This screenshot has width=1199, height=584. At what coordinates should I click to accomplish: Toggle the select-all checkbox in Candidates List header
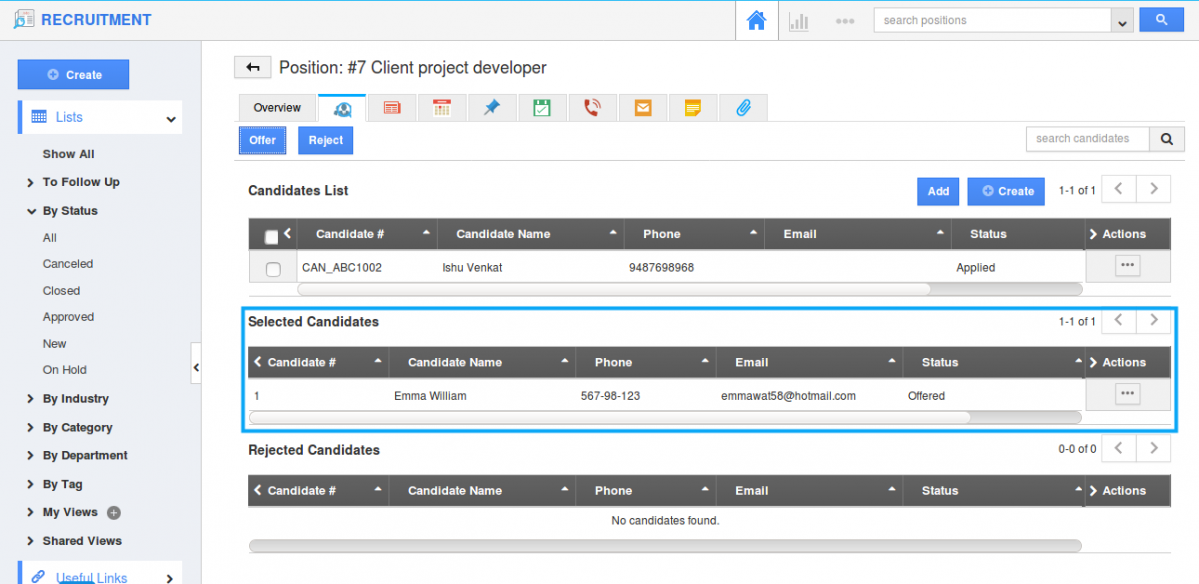pyautogui.click(x=271, y=237)
